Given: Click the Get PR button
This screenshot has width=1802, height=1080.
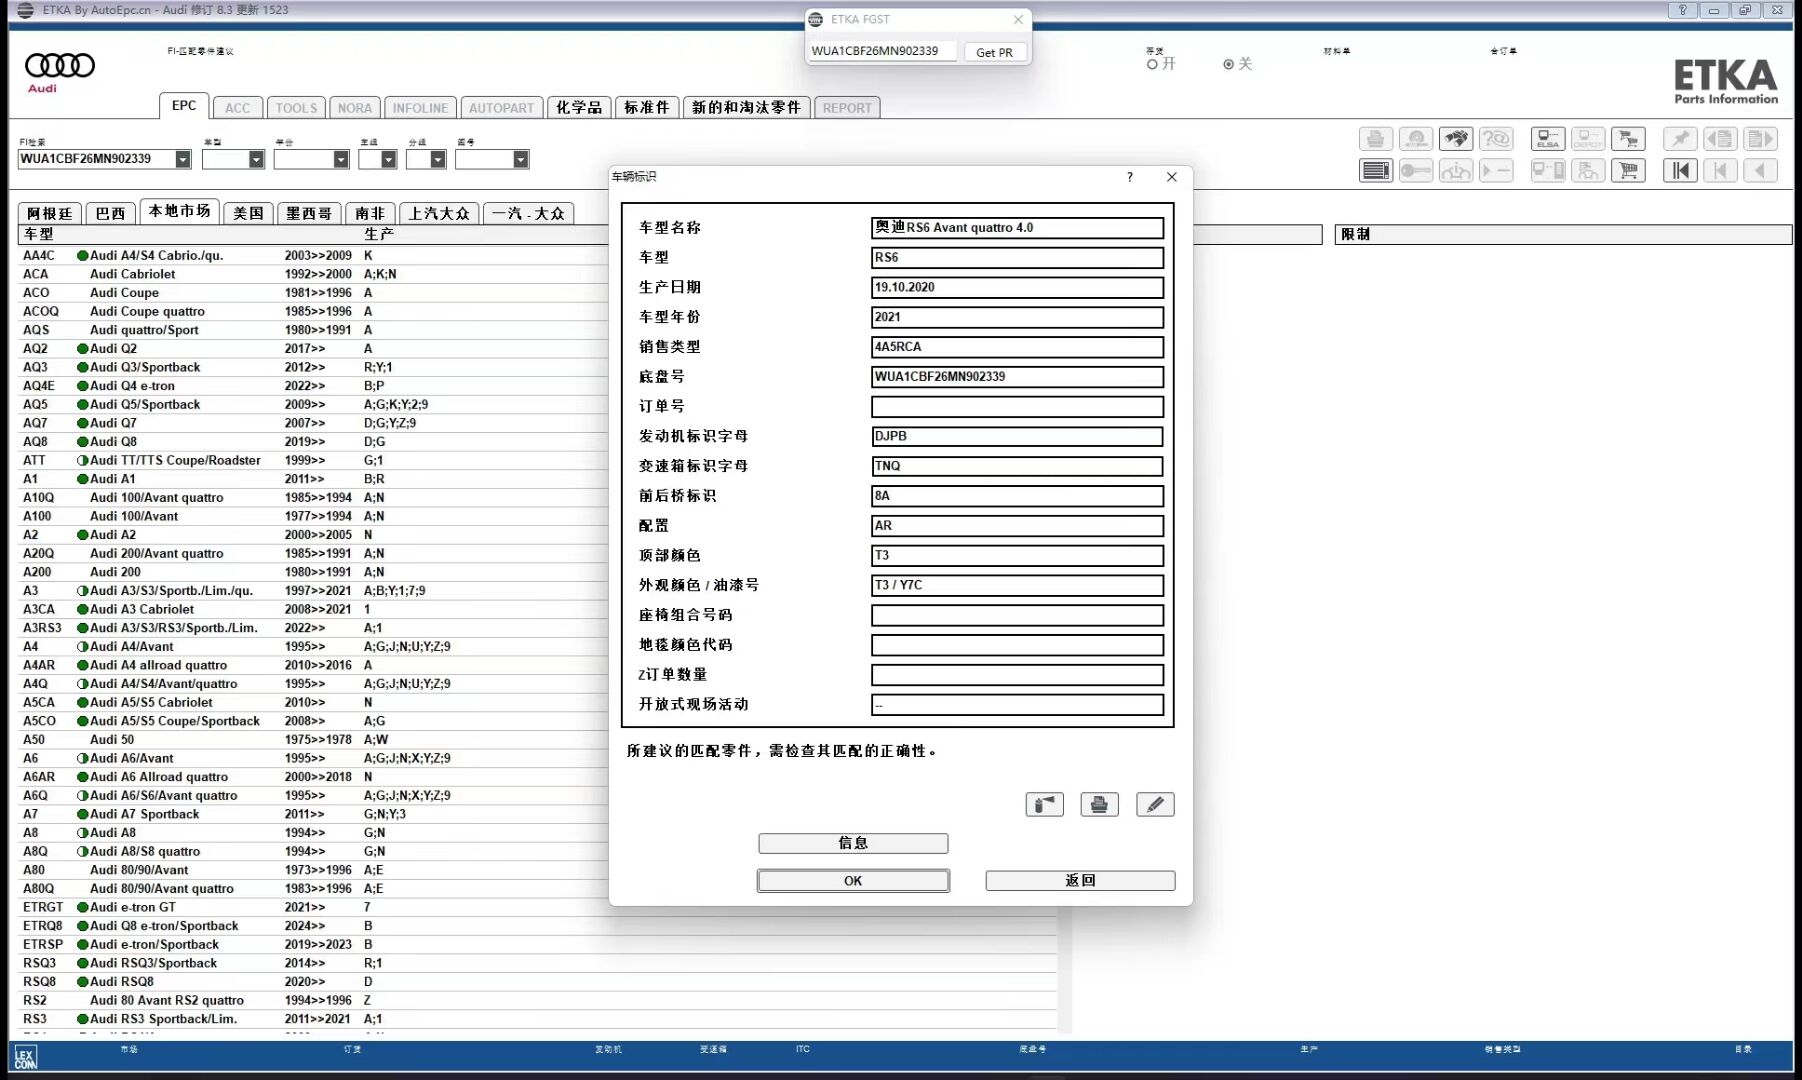Looking at the screenshot, I should (994, 52).
